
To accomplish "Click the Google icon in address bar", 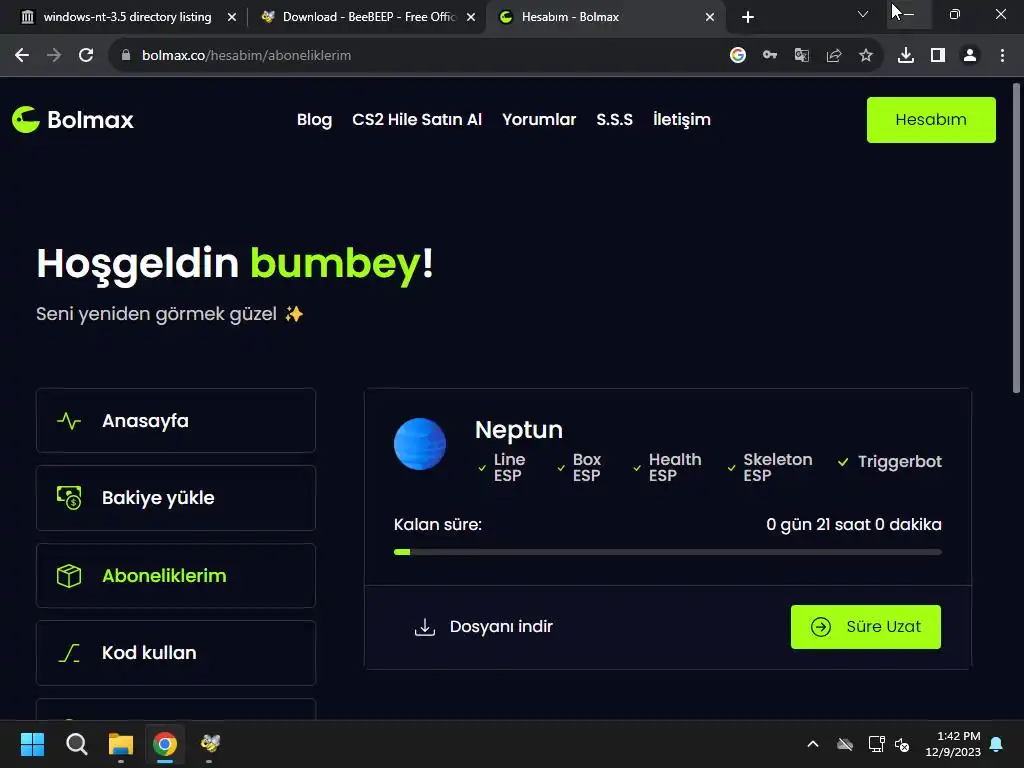I will [738, 56].
